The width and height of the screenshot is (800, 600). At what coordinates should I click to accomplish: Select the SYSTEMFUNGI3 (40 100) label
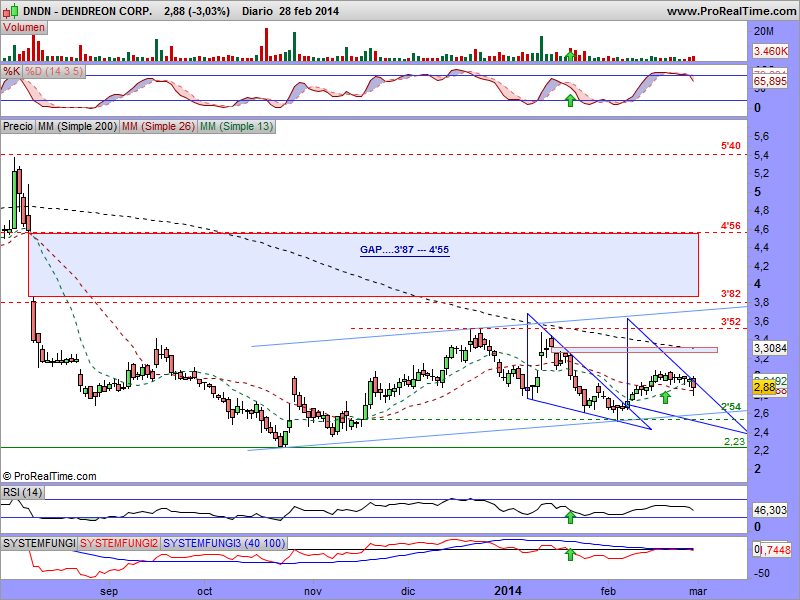pyautogui.click(x=224, y=543)
